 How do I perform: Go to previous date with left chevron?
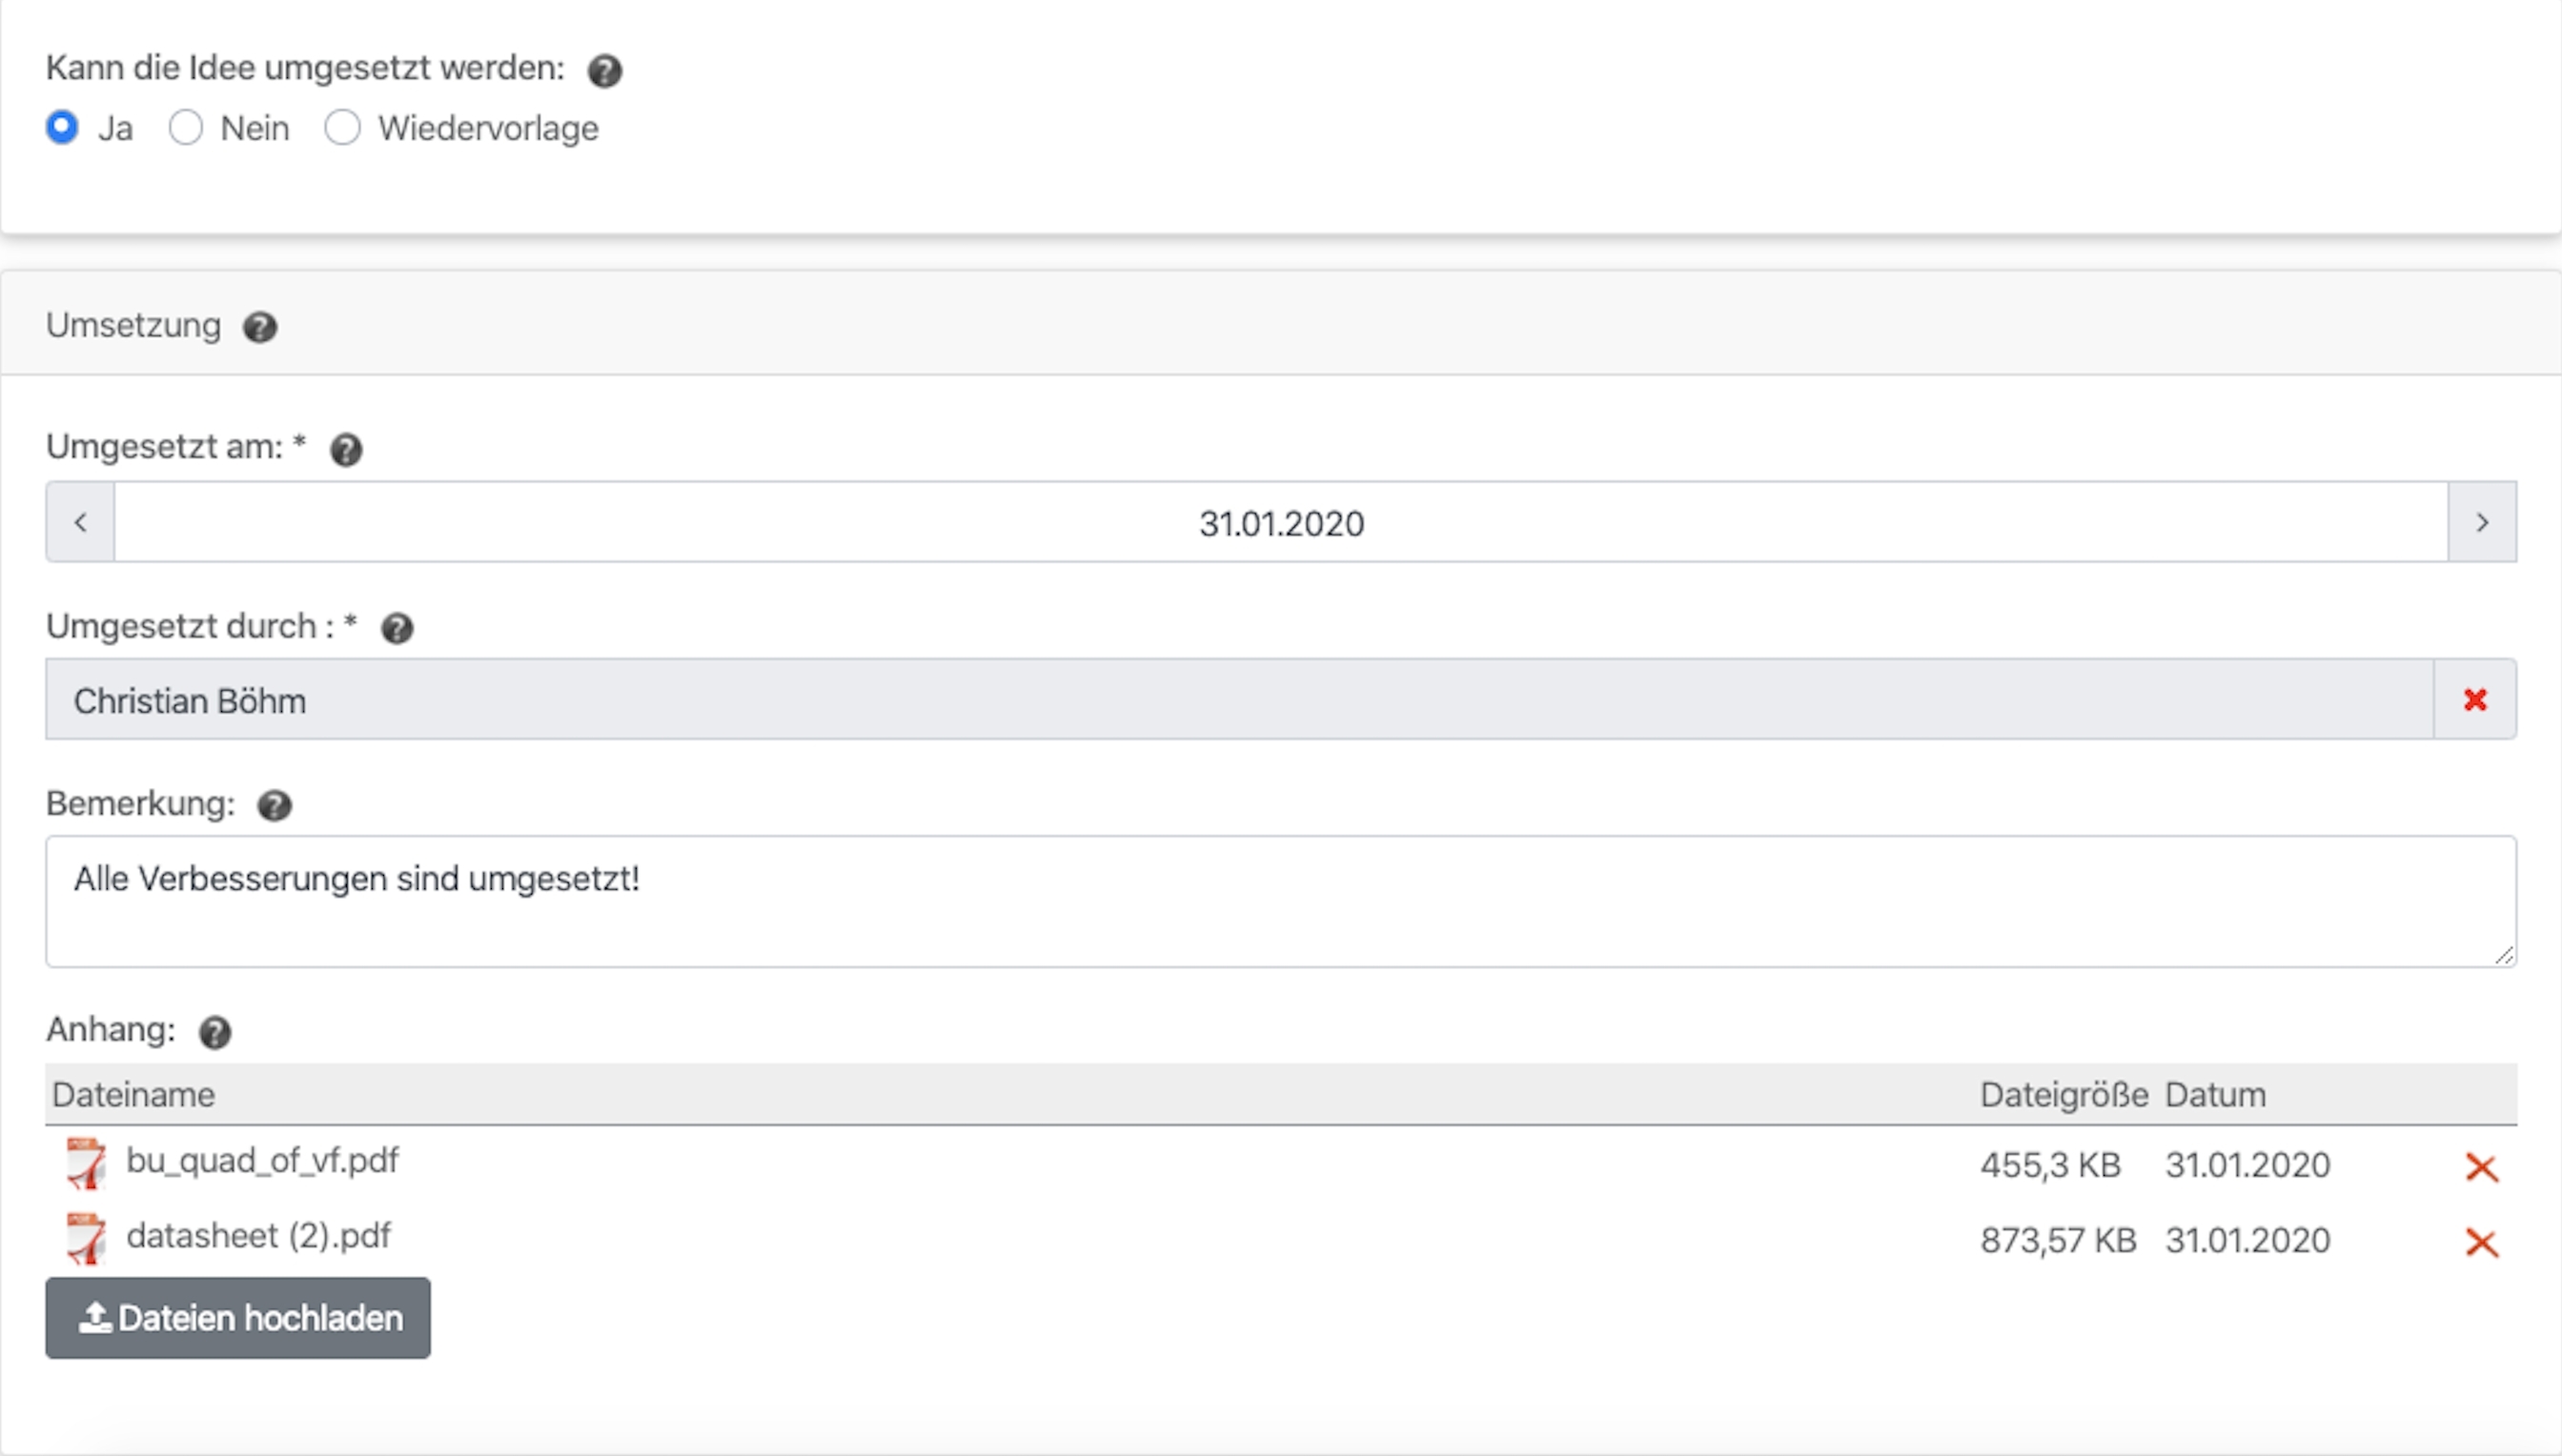click(81, 522)
